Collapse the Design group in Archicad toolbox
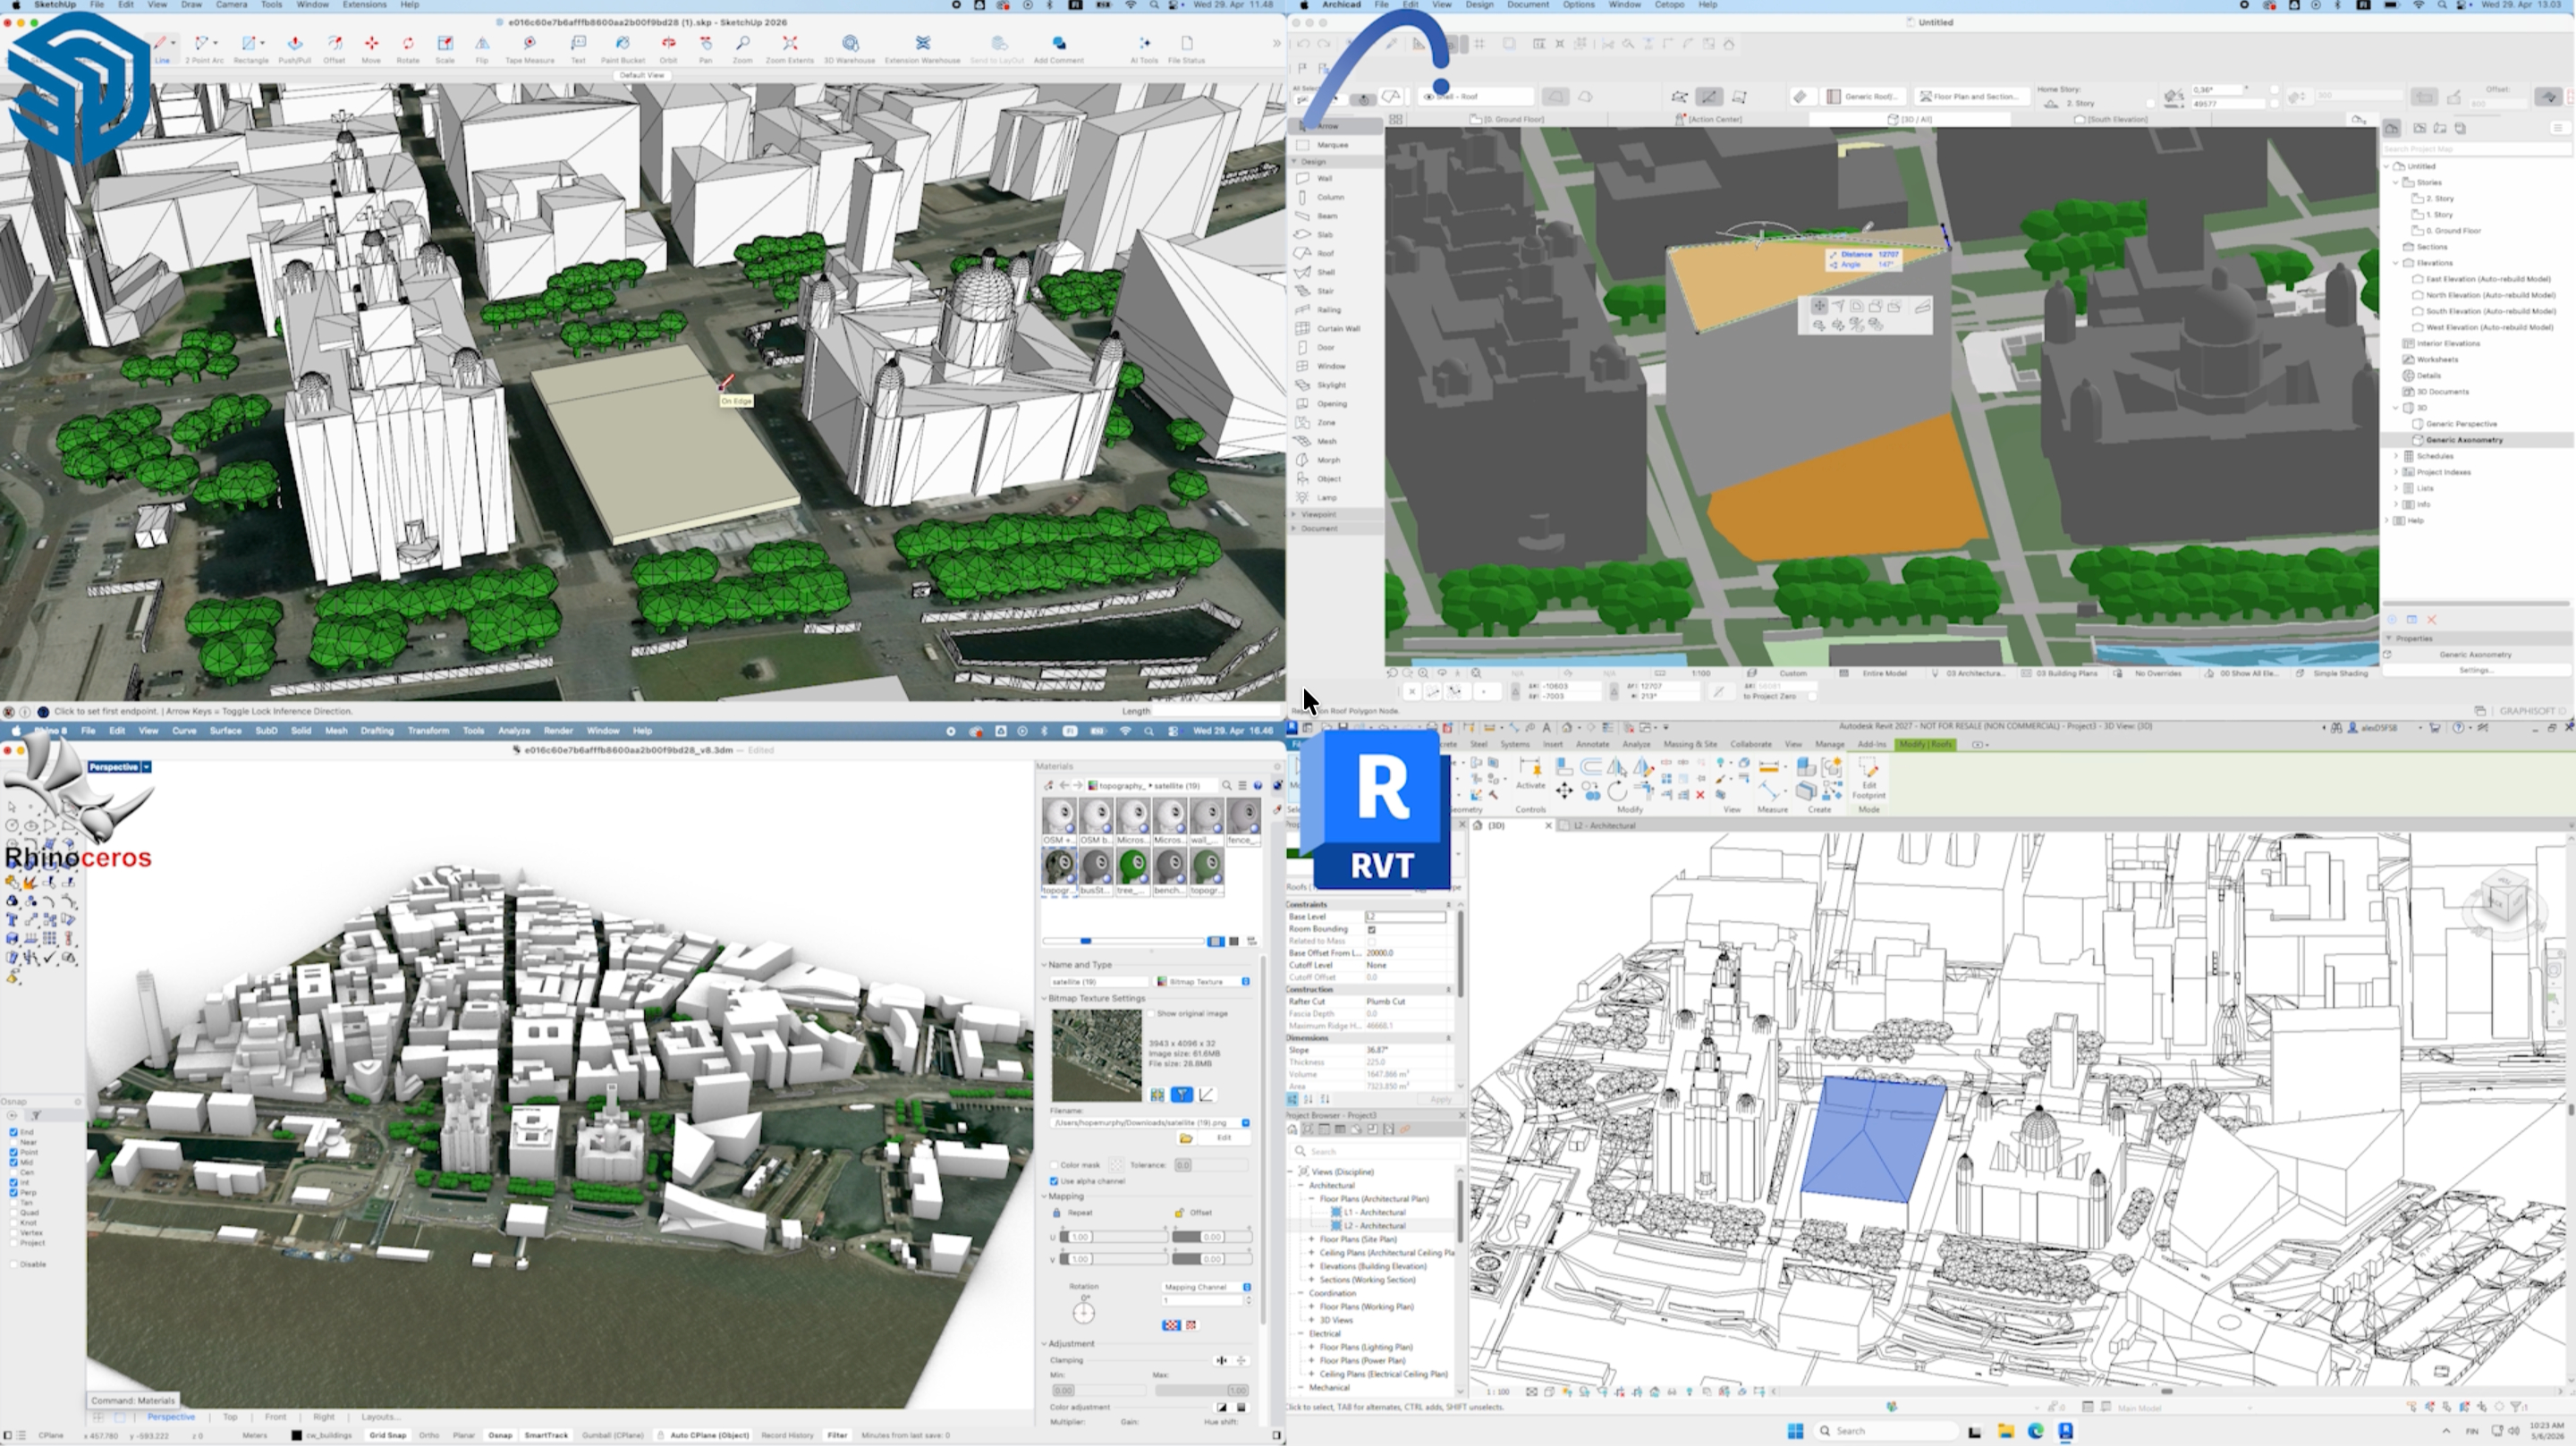 click(x=1294, y=161)
